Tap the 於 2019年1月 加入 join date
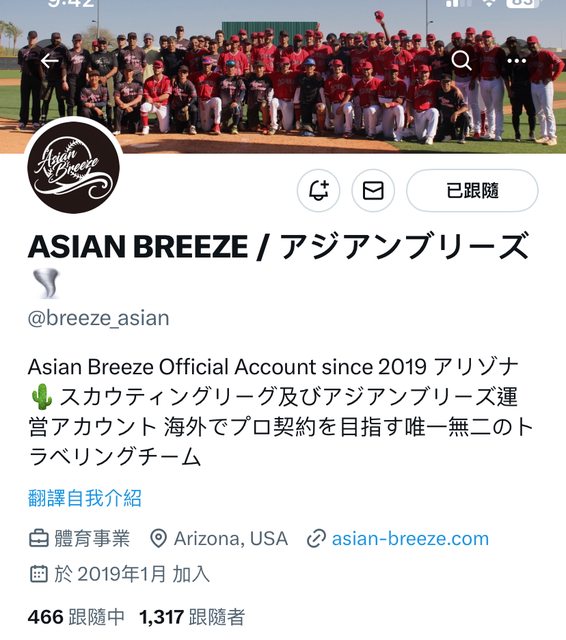The width and height of the screenshot is (566, 640). tap(132, 574)
